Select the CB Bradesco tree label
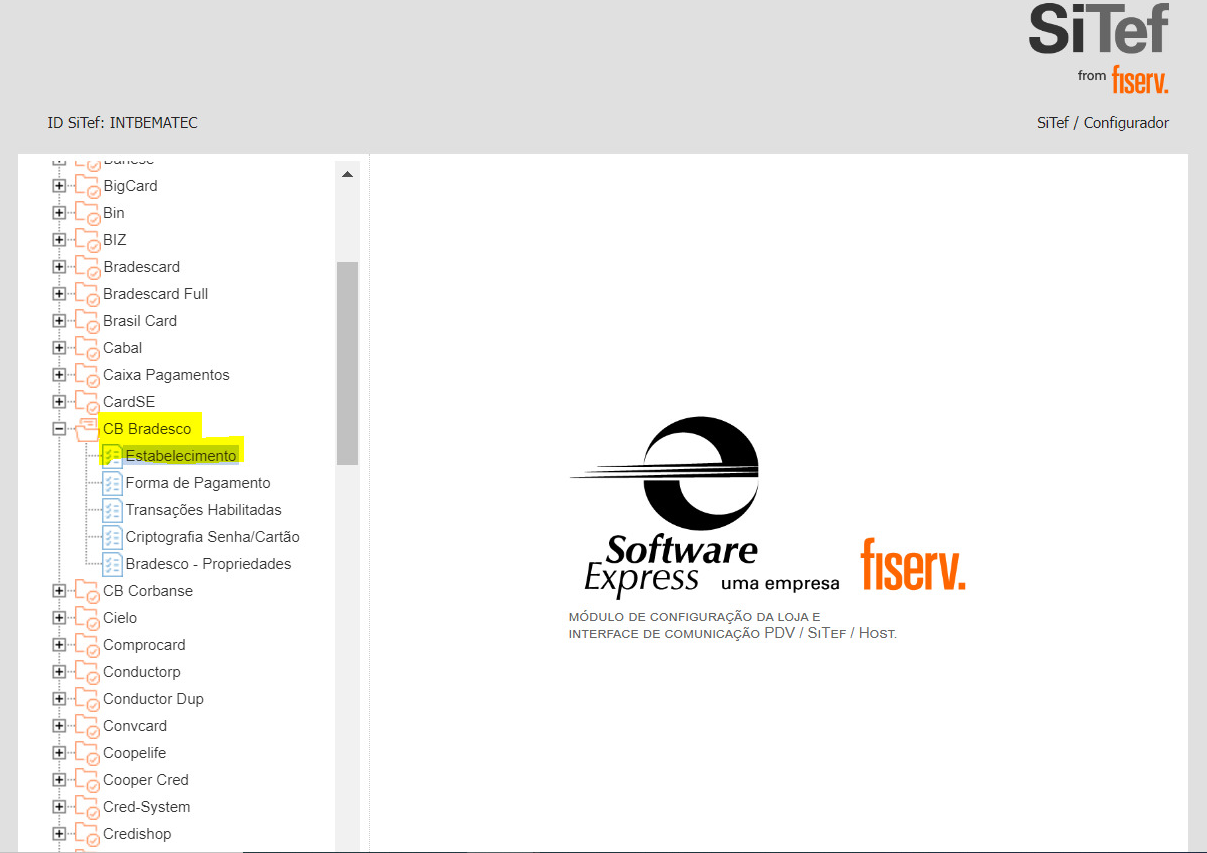 147,429
